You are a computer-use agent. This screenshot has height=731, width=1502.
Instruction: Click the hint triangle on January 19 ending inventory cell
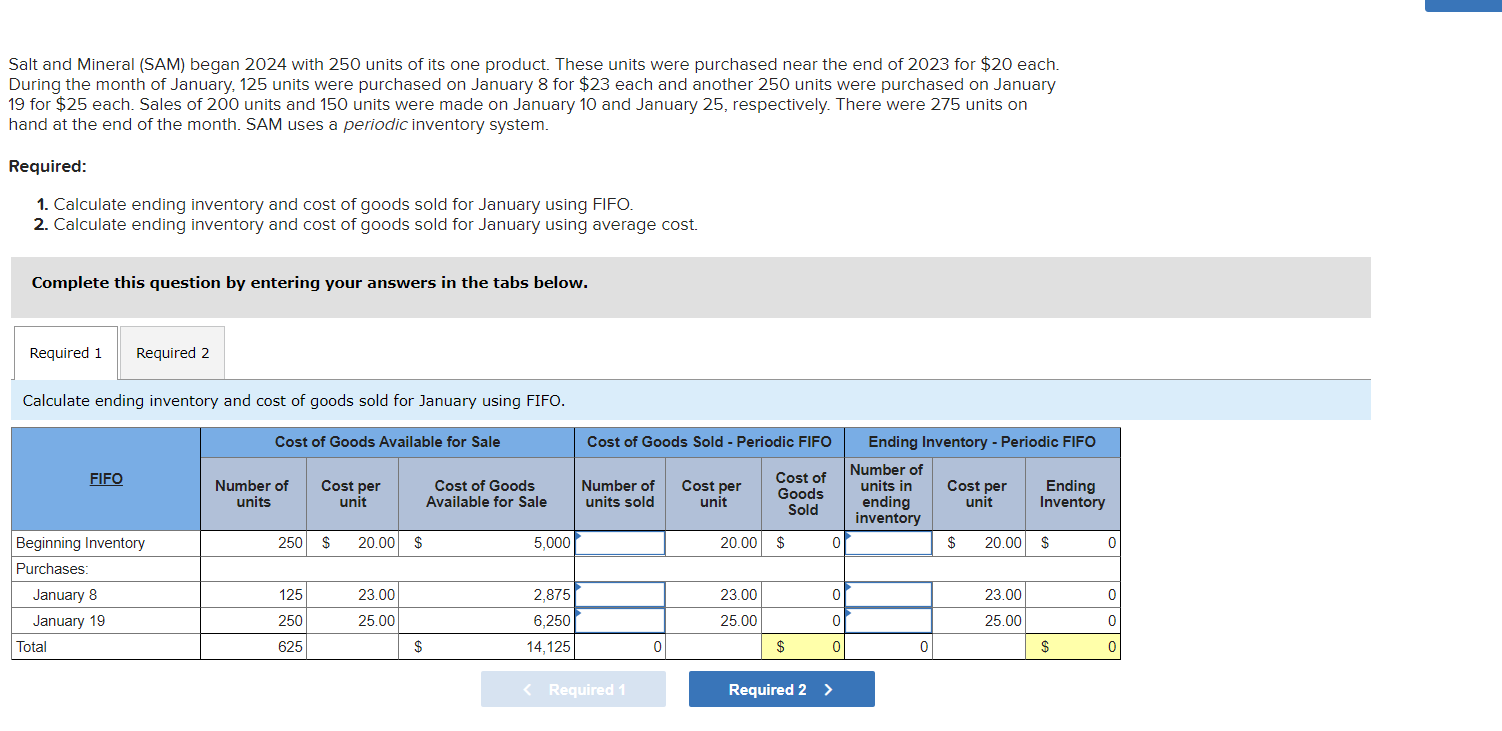tap(847, 614)
